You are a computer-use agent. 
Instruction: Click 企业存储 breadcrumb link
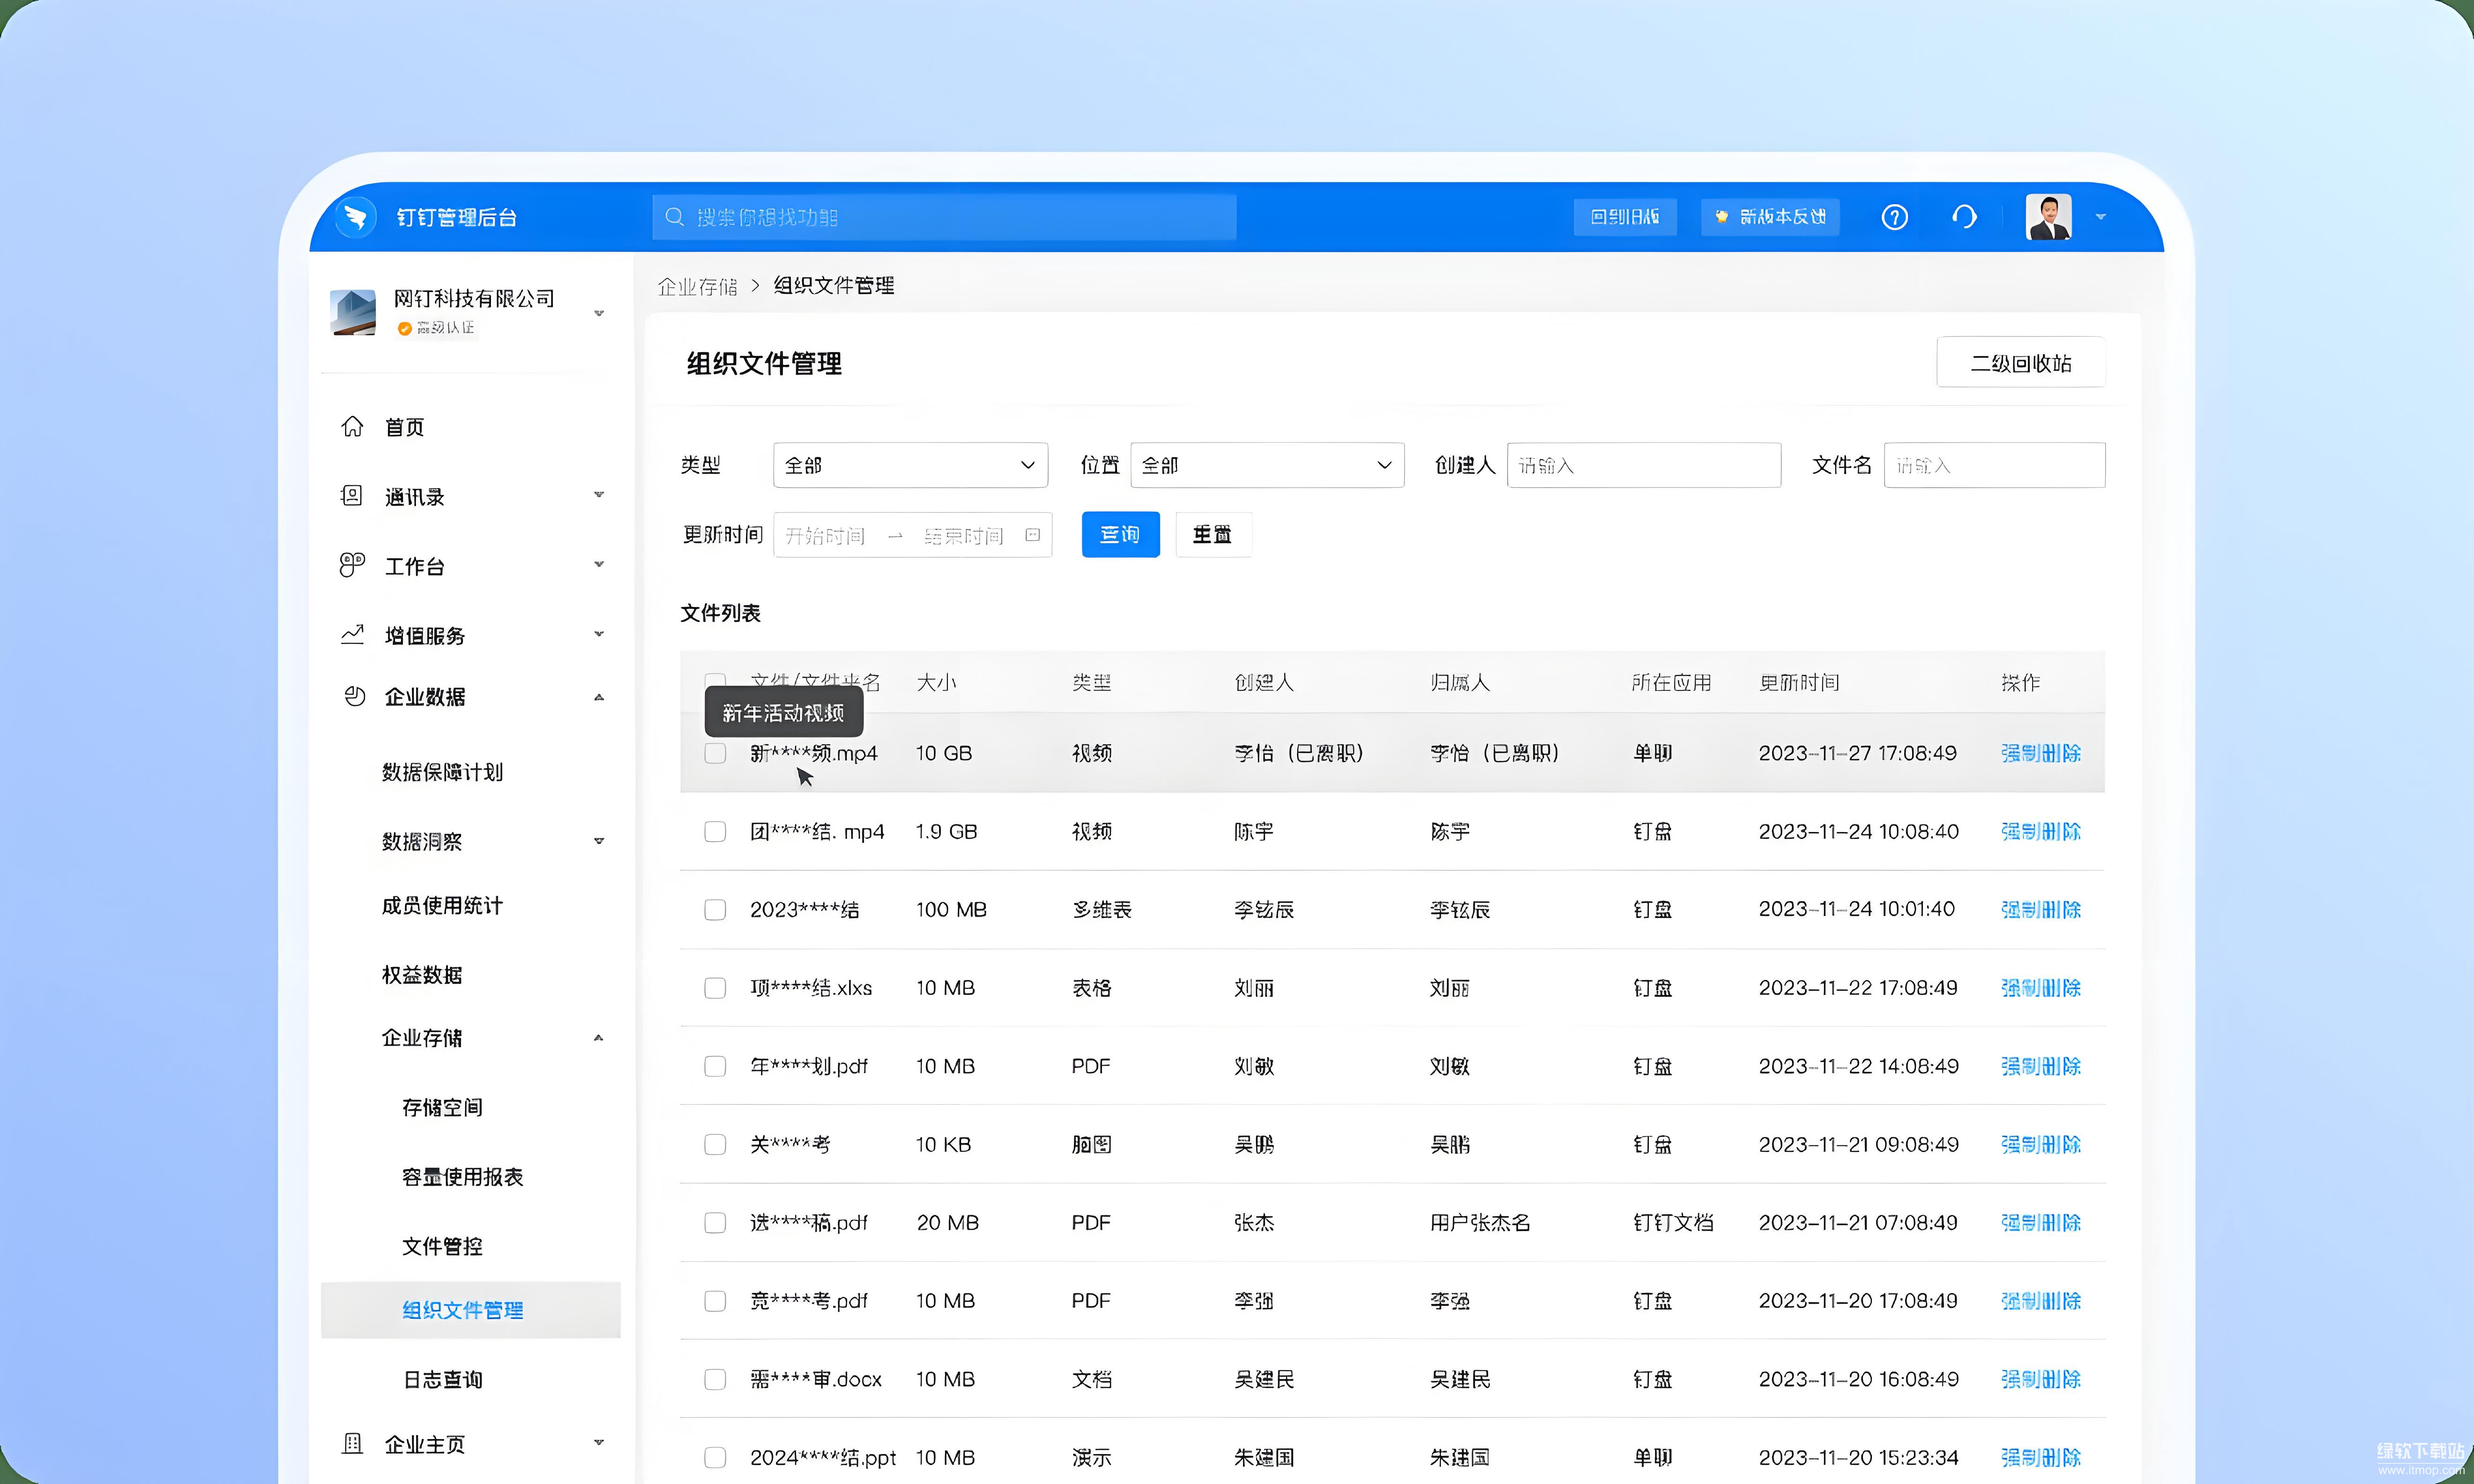[697, 287]
